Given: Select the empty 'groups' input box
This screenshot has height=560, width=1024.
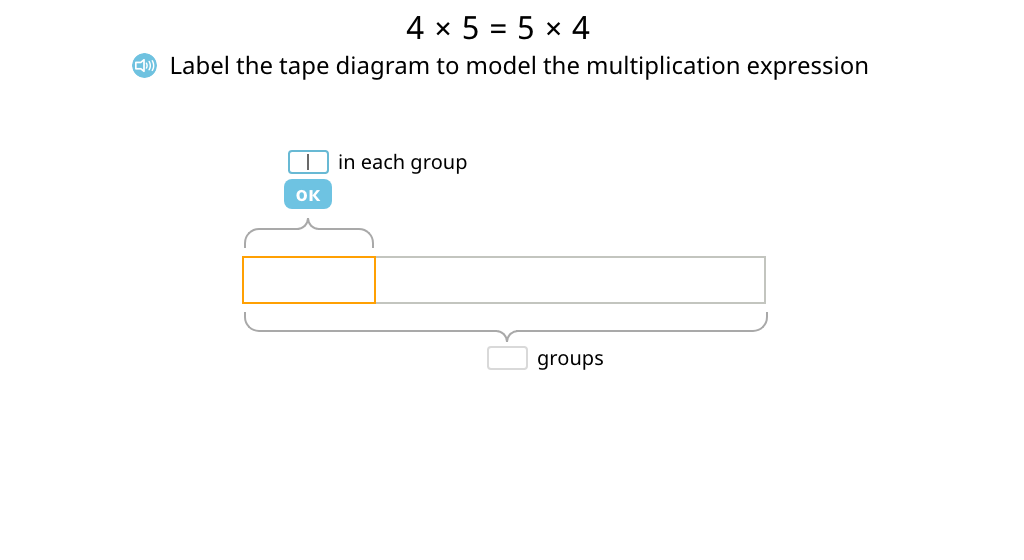Looking at the screenshot, I should 507,358.
